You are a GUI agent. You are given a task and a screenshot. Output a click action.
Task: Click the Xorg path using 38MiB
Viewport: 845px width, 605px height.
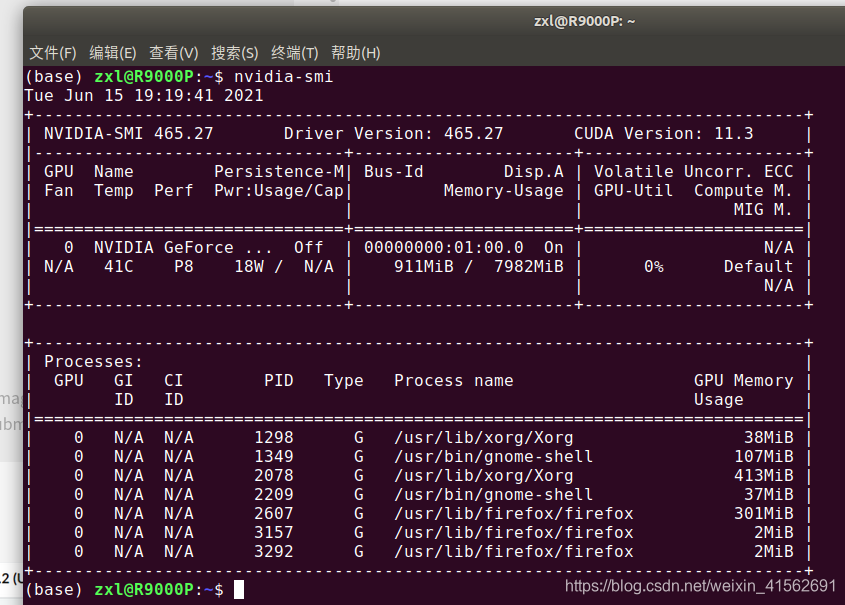[x=483, y=437]
